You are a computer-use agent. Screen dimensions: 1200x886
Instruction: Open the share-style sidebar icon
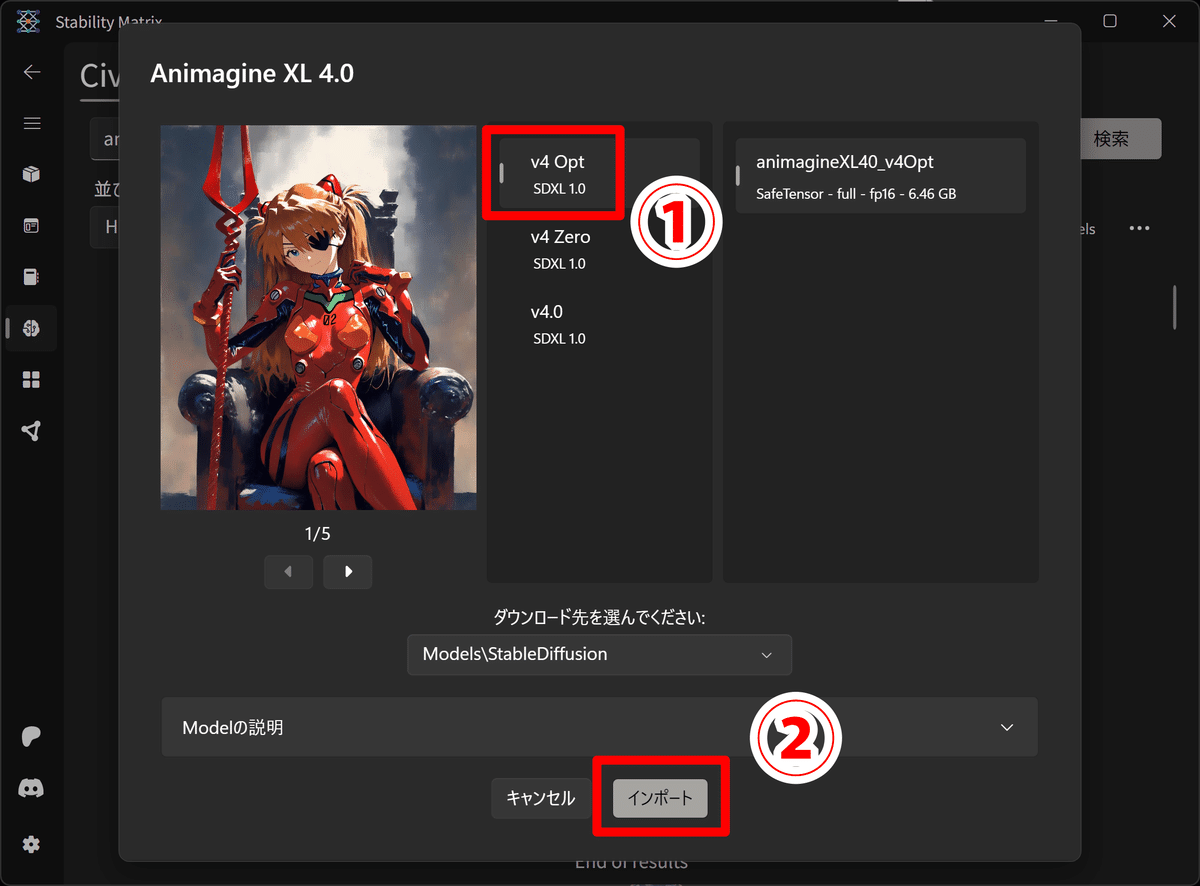point(32,430)
